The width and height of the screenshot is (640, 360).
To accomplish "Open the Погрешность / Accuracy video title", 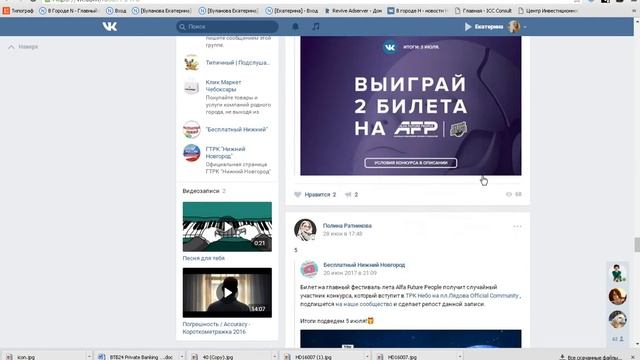I will [216, 328].
